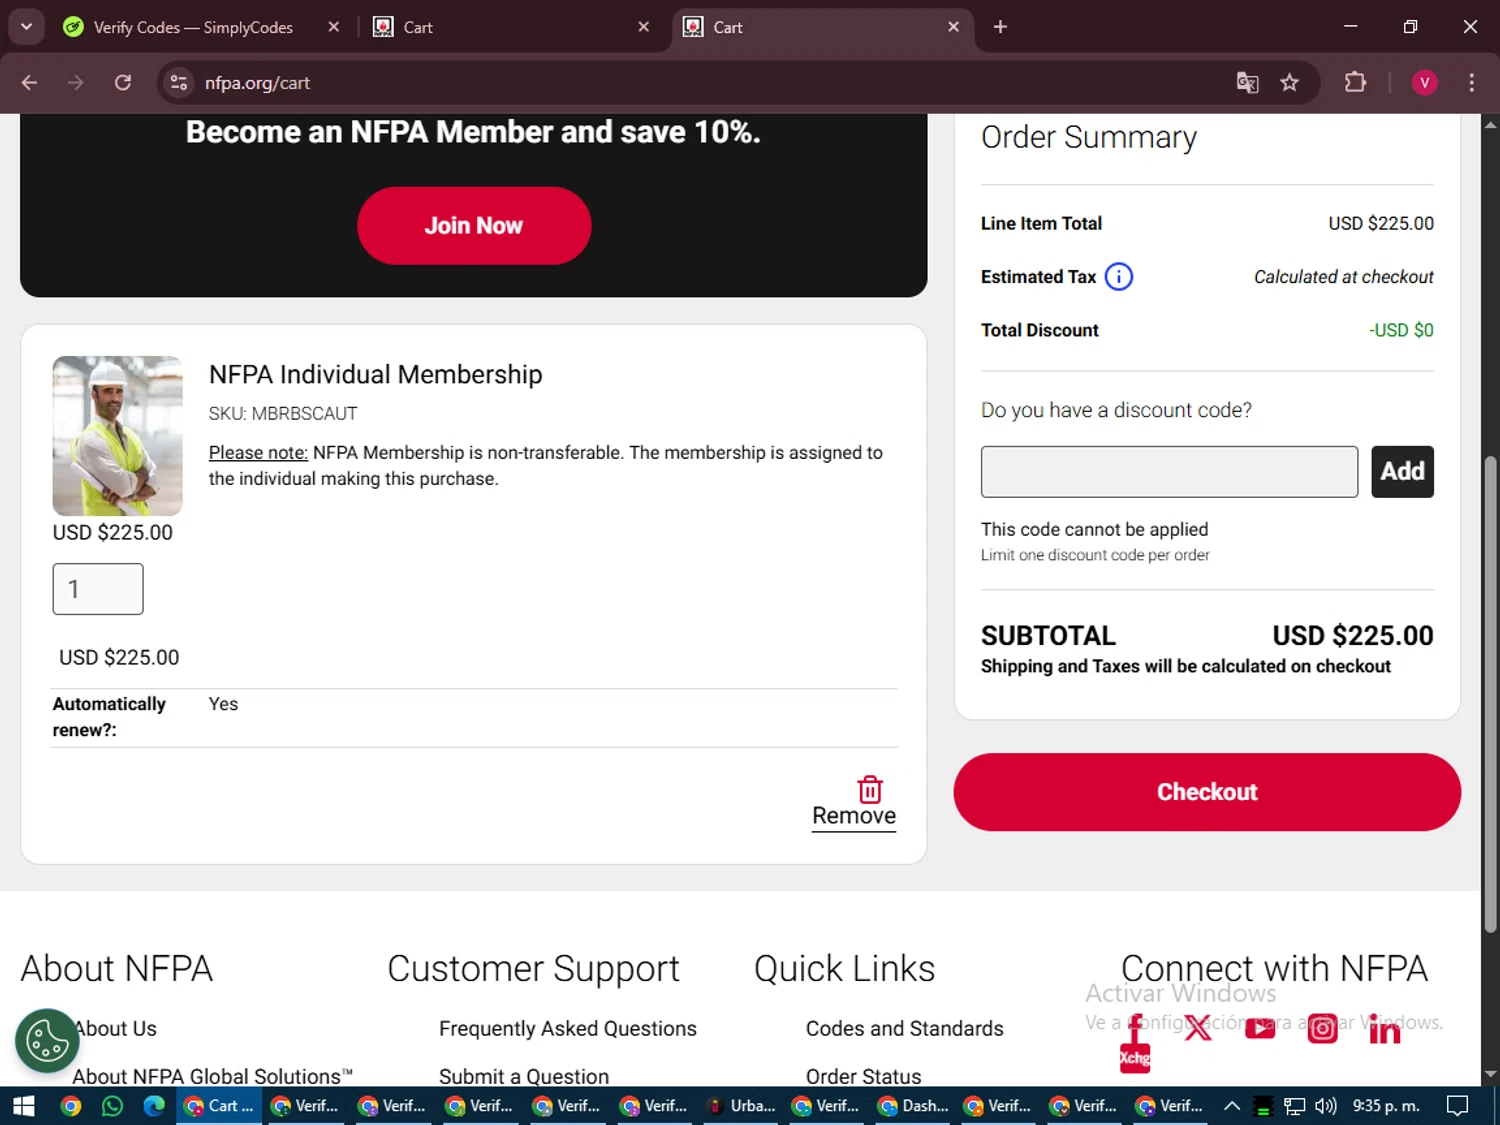This screenshot has height=1125, width=1500.
Task: Reload the page
Action: 123,83
